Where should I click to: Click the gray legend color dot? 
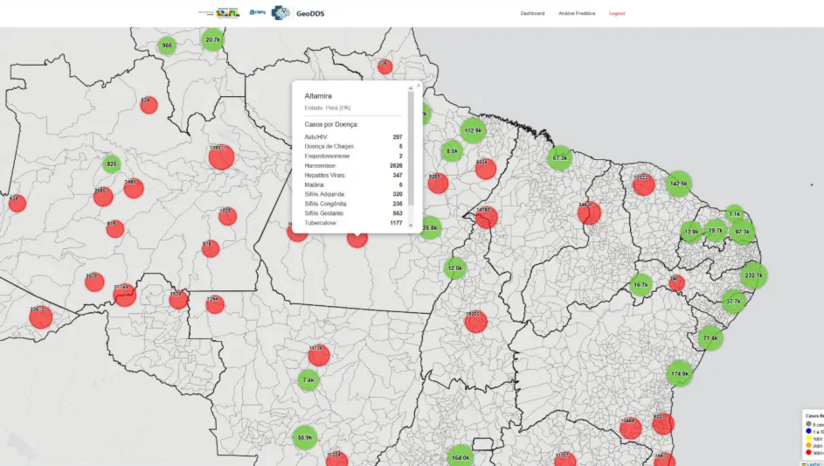point(808,423)
